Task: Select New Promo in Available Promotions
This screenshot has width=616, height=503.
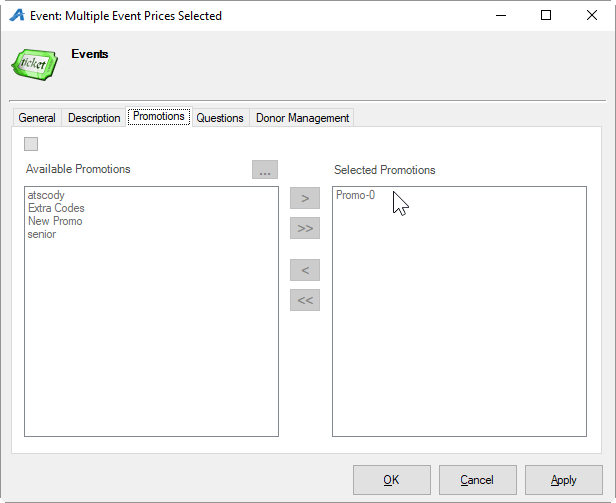Action: tap(55, 221)
